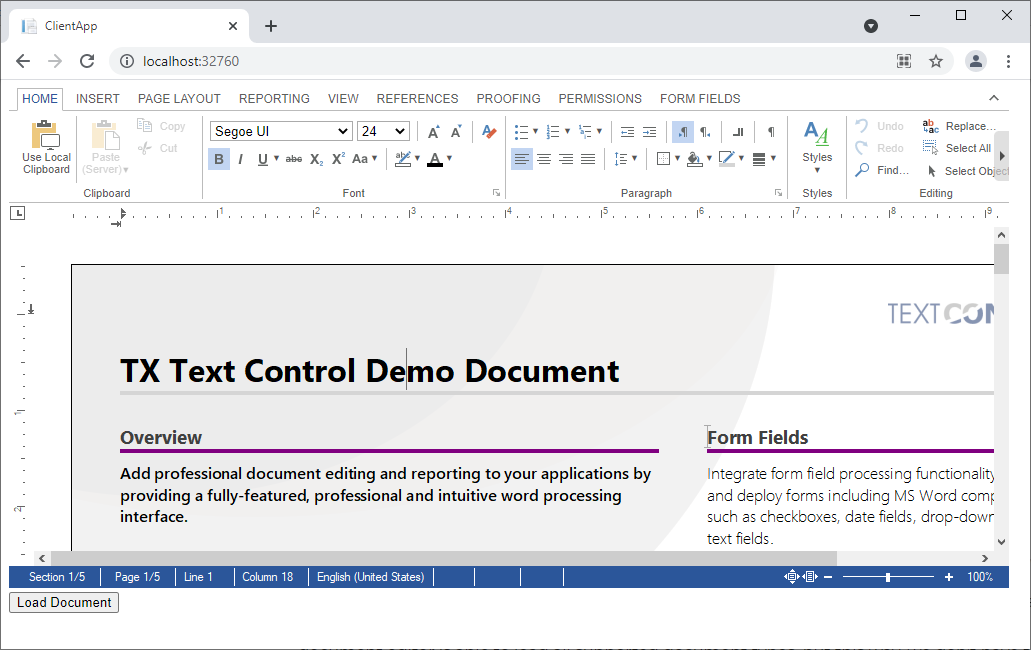The image size is (1031, 650).
Task: Open the PROOFING tab
Action: (508, 99)
